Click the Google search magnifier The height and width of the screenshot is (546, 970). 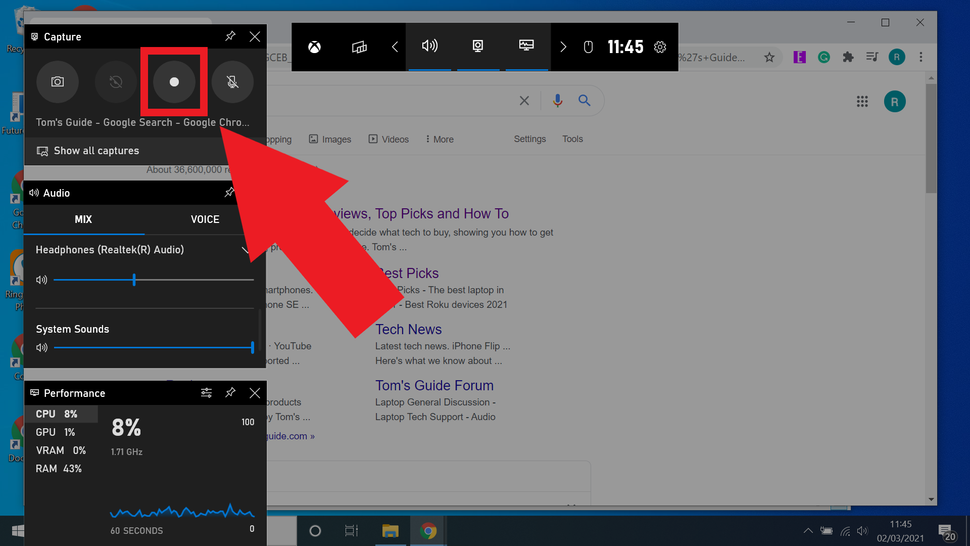584,100
